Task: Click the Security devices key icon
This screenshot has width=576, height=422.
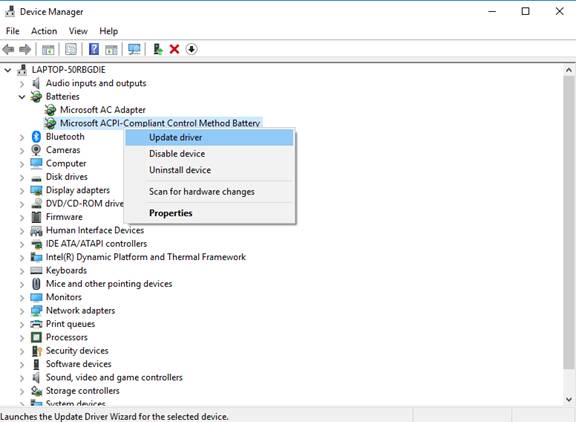Action: pyautogui.click(x=36, y=351)
